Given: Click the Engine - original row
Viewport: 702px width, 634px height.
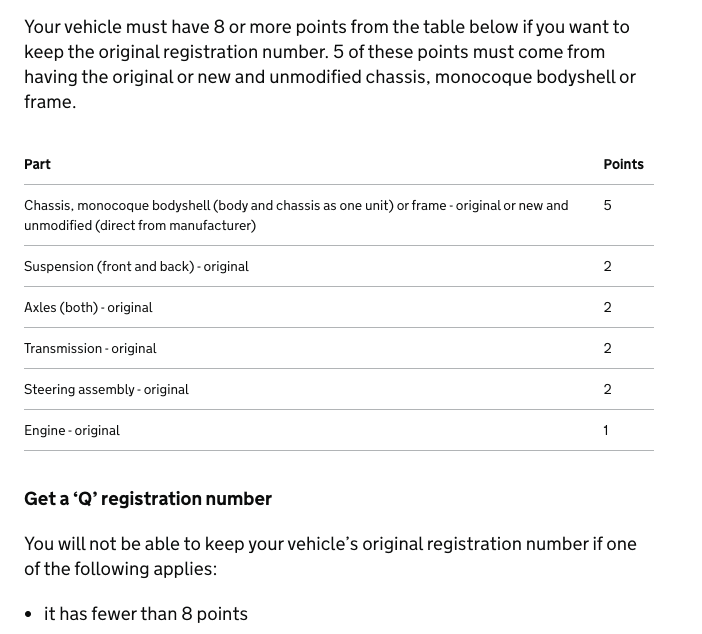Looking at the screenshot, I should 339,430.
